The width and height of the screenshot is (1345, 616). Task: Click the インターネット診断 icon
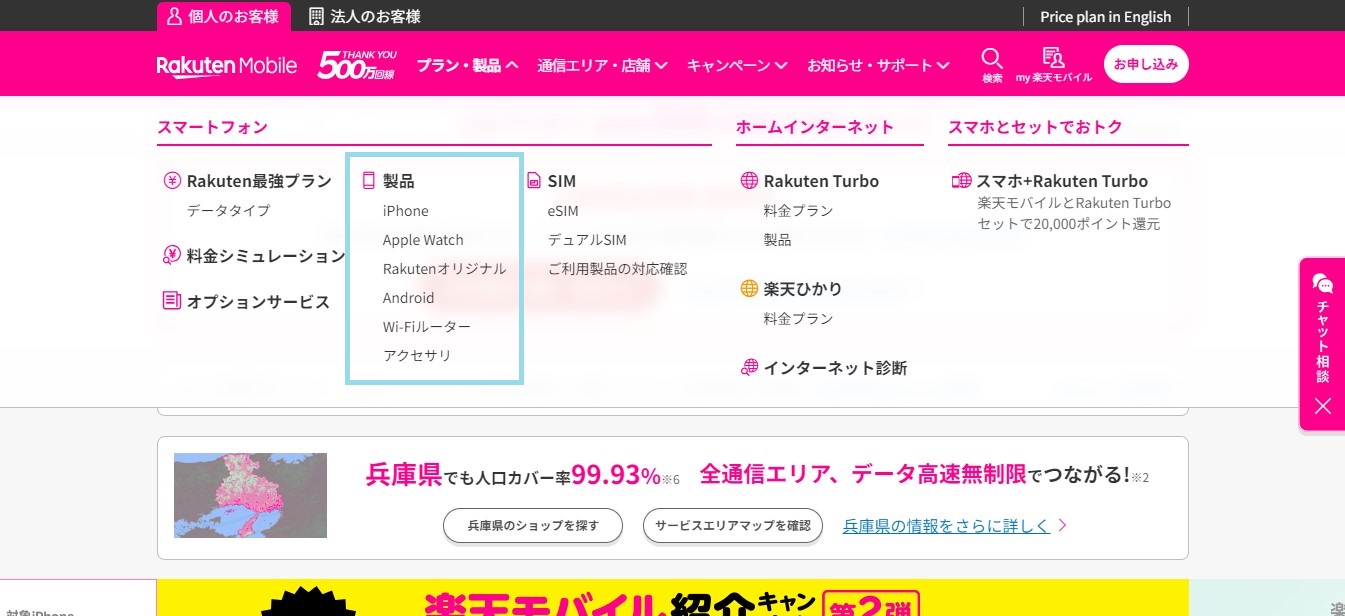coord(749,367)
